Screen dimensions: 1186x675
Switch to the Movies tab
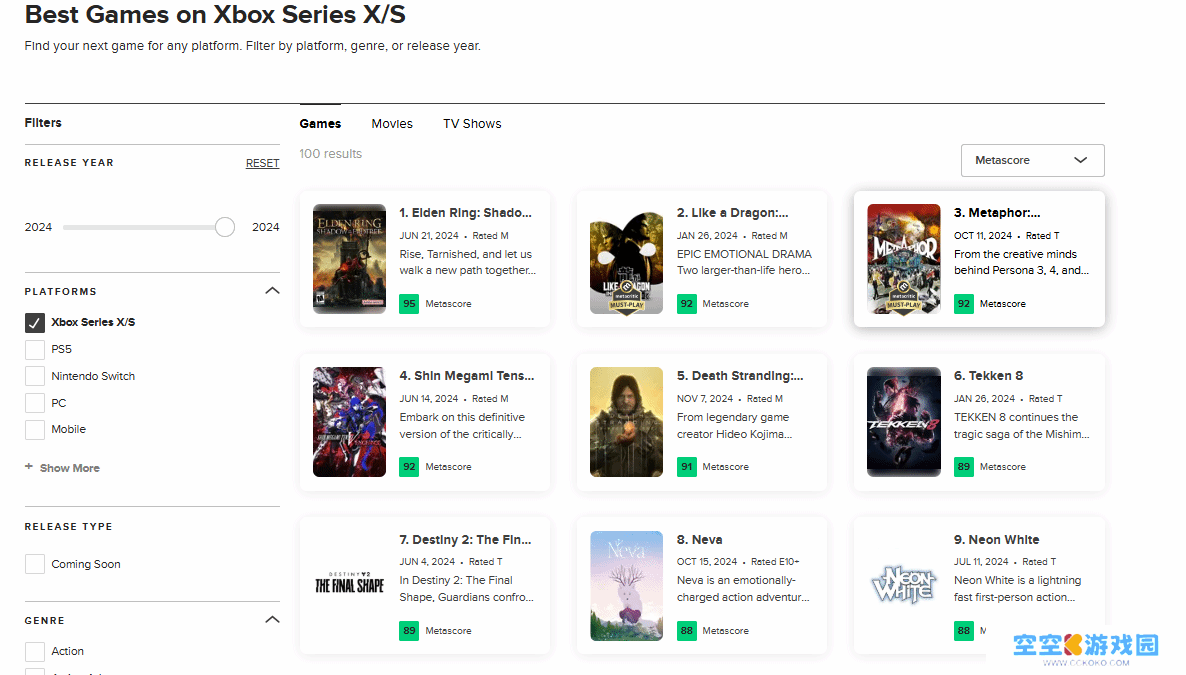pos(392,123)
